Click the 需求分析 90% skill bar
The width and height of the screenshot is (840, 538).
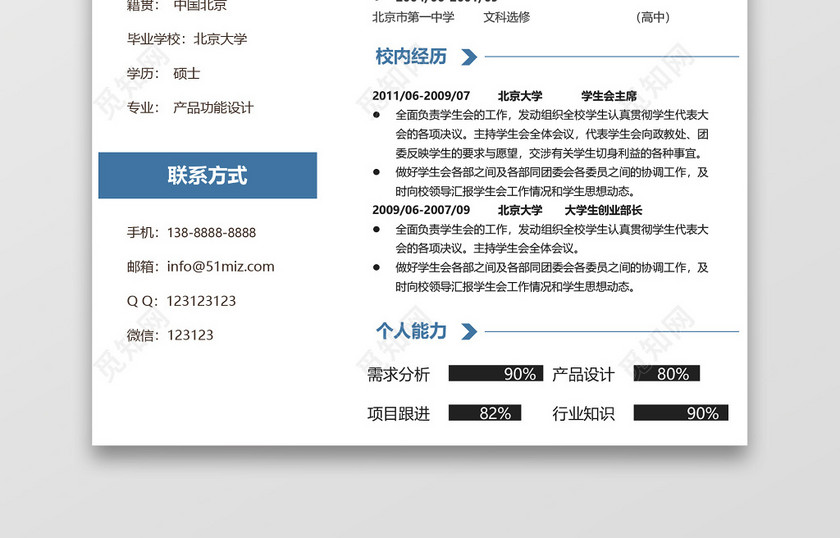496,373
